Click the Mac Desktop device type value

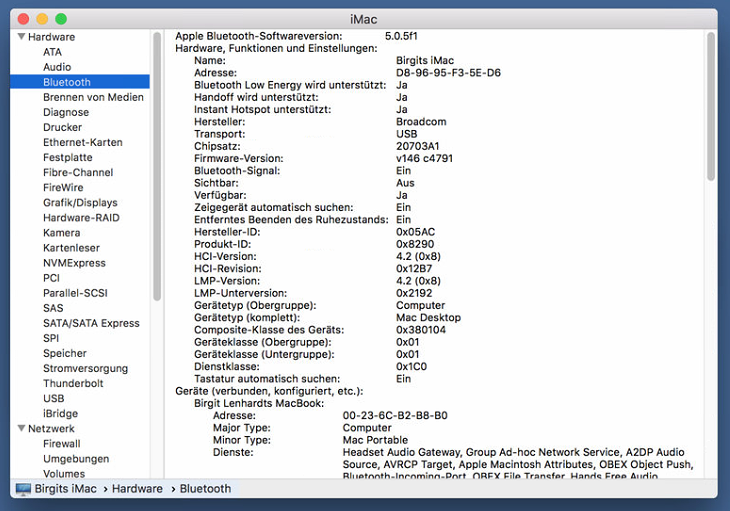click(x=428, y=317)
